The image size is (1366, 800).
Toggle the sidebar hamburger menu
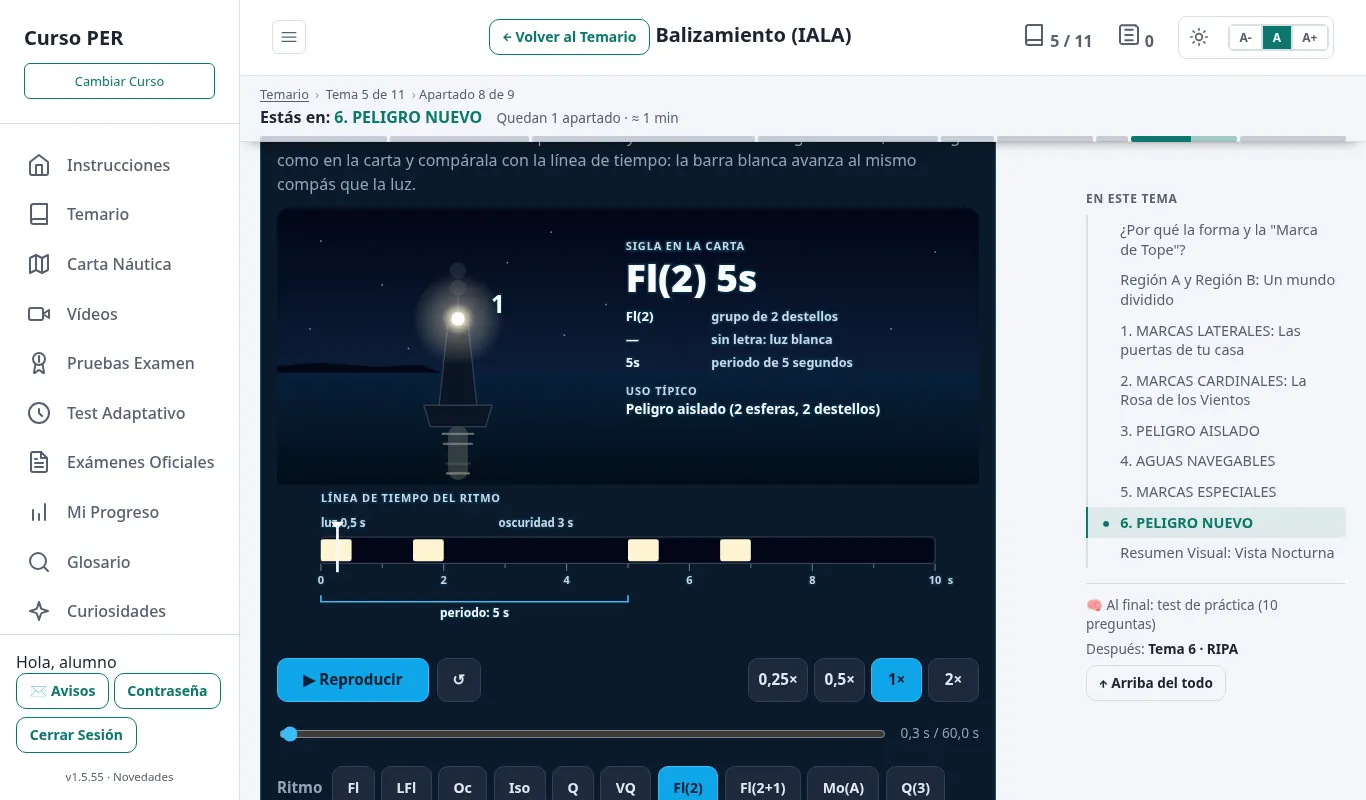pos(289,37)
